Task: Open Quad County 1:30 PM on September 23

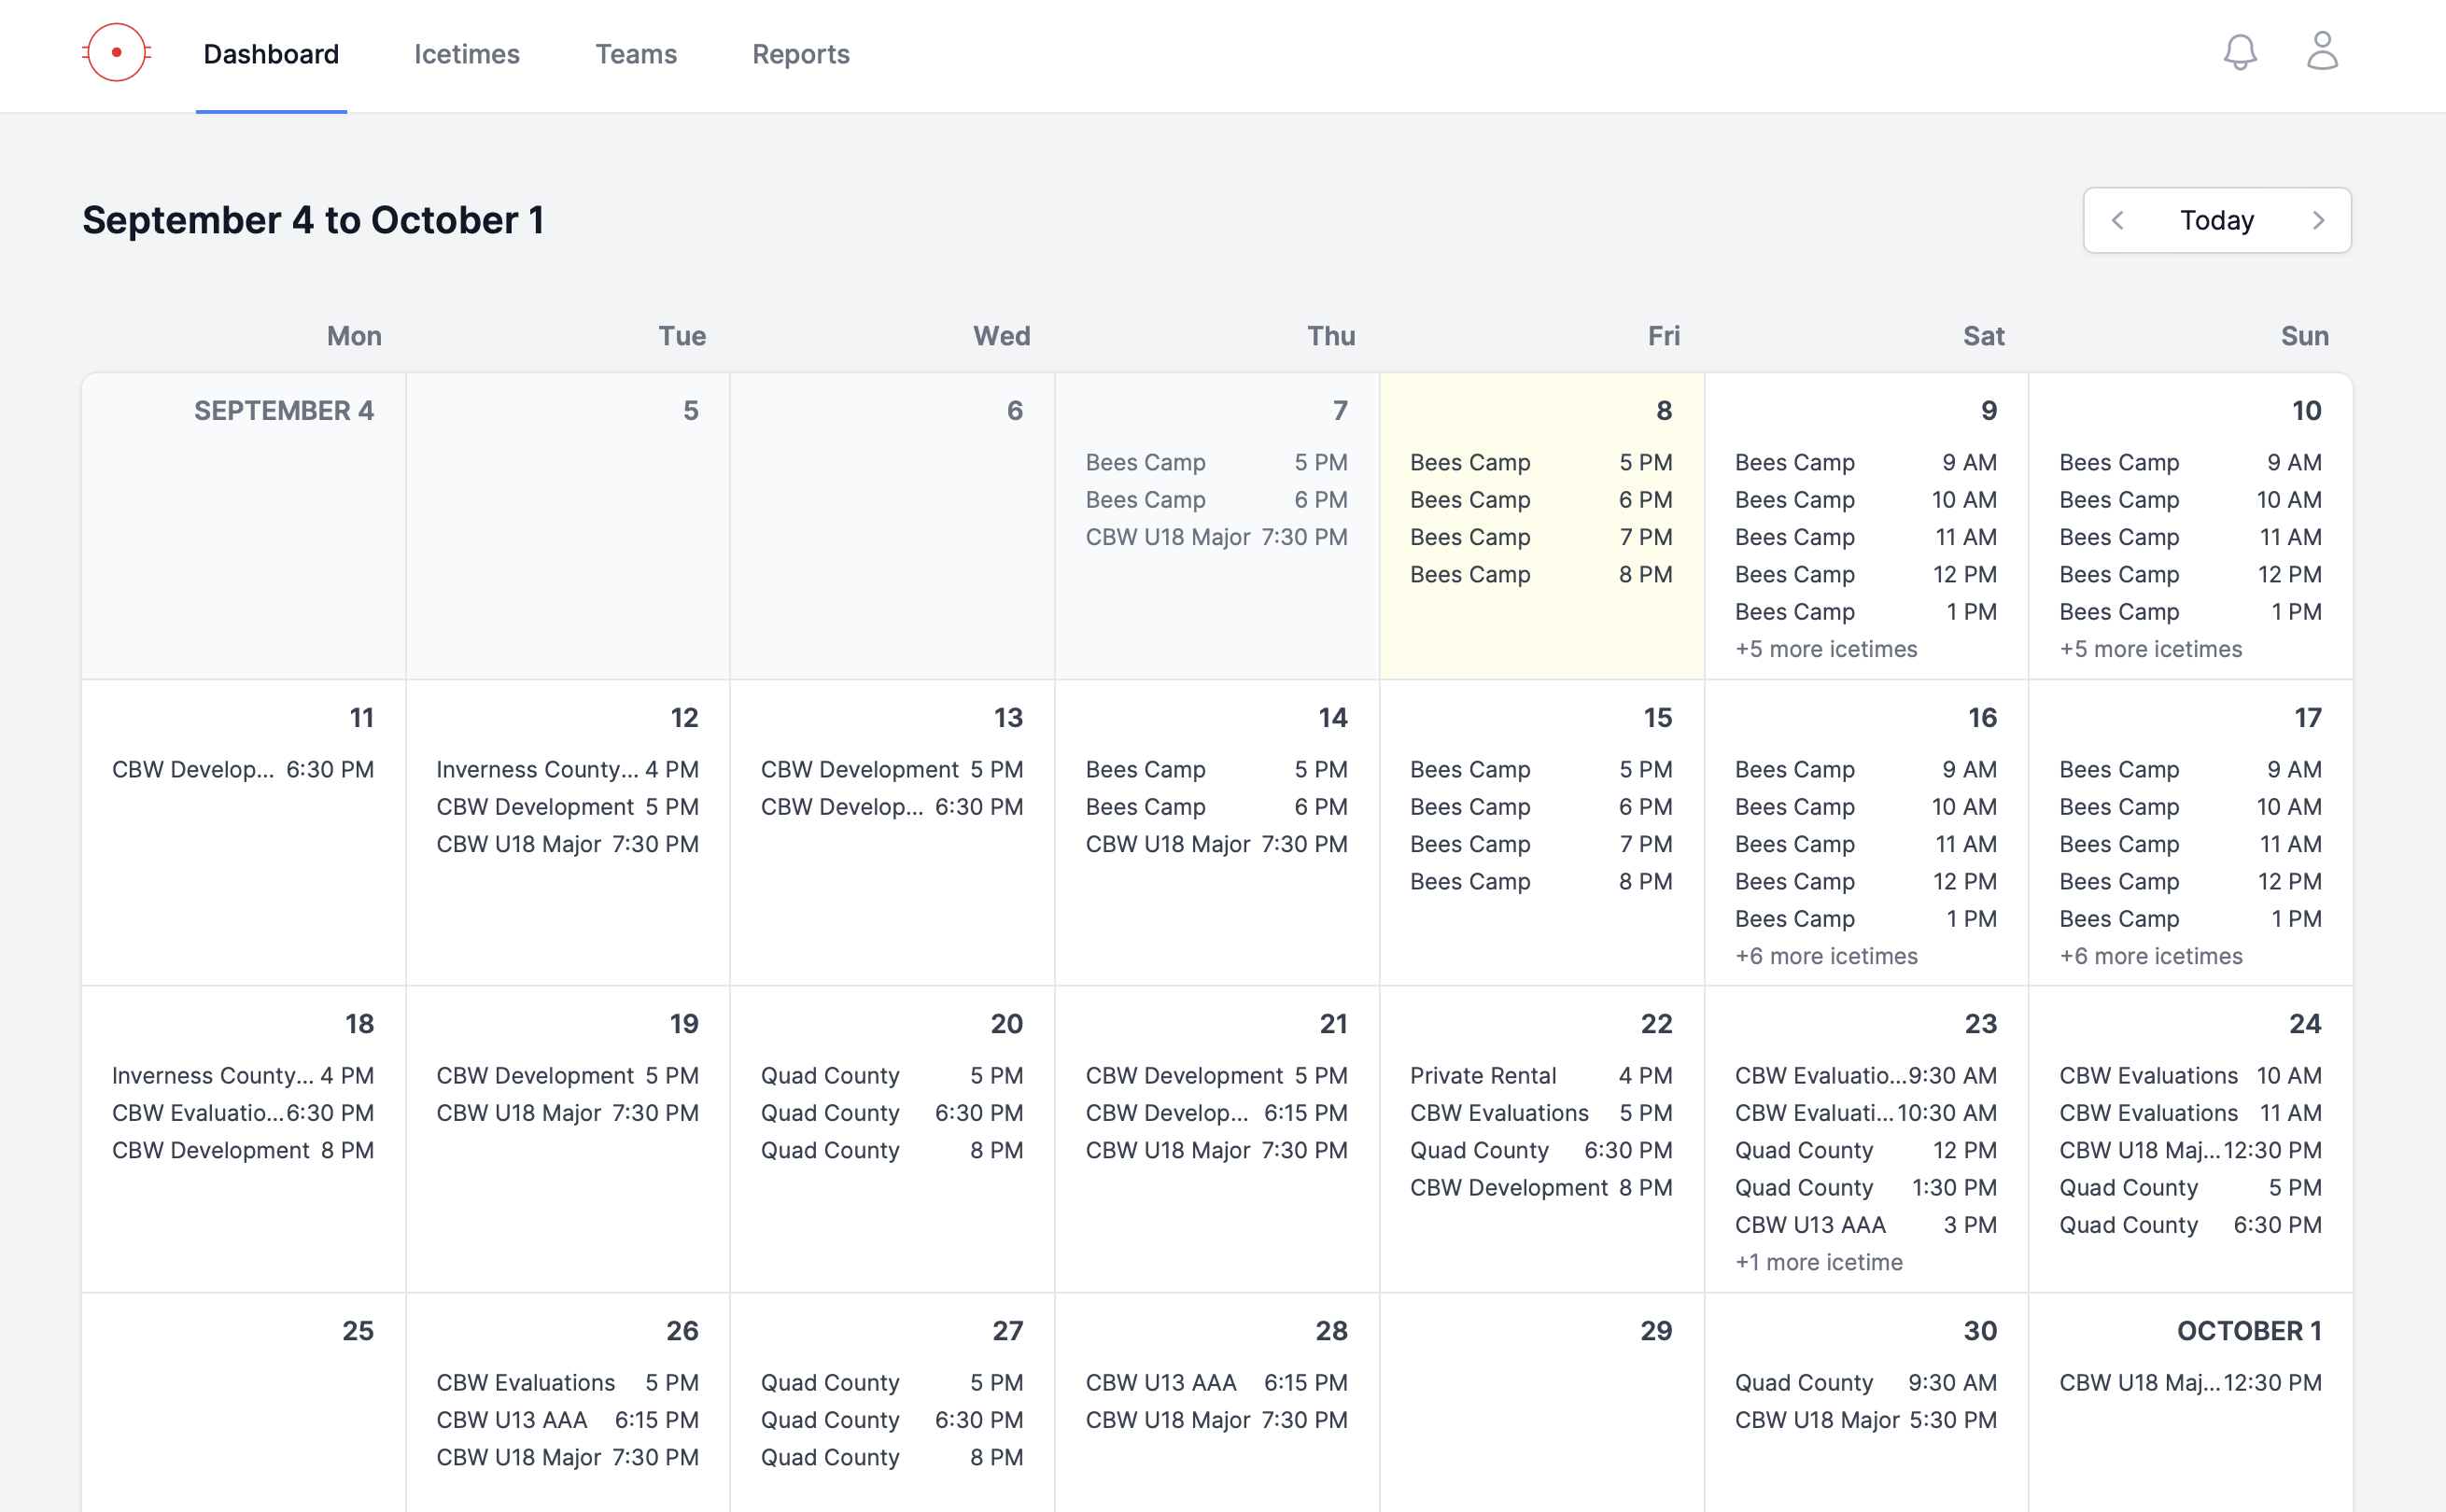Action: coord(1865,1187)
